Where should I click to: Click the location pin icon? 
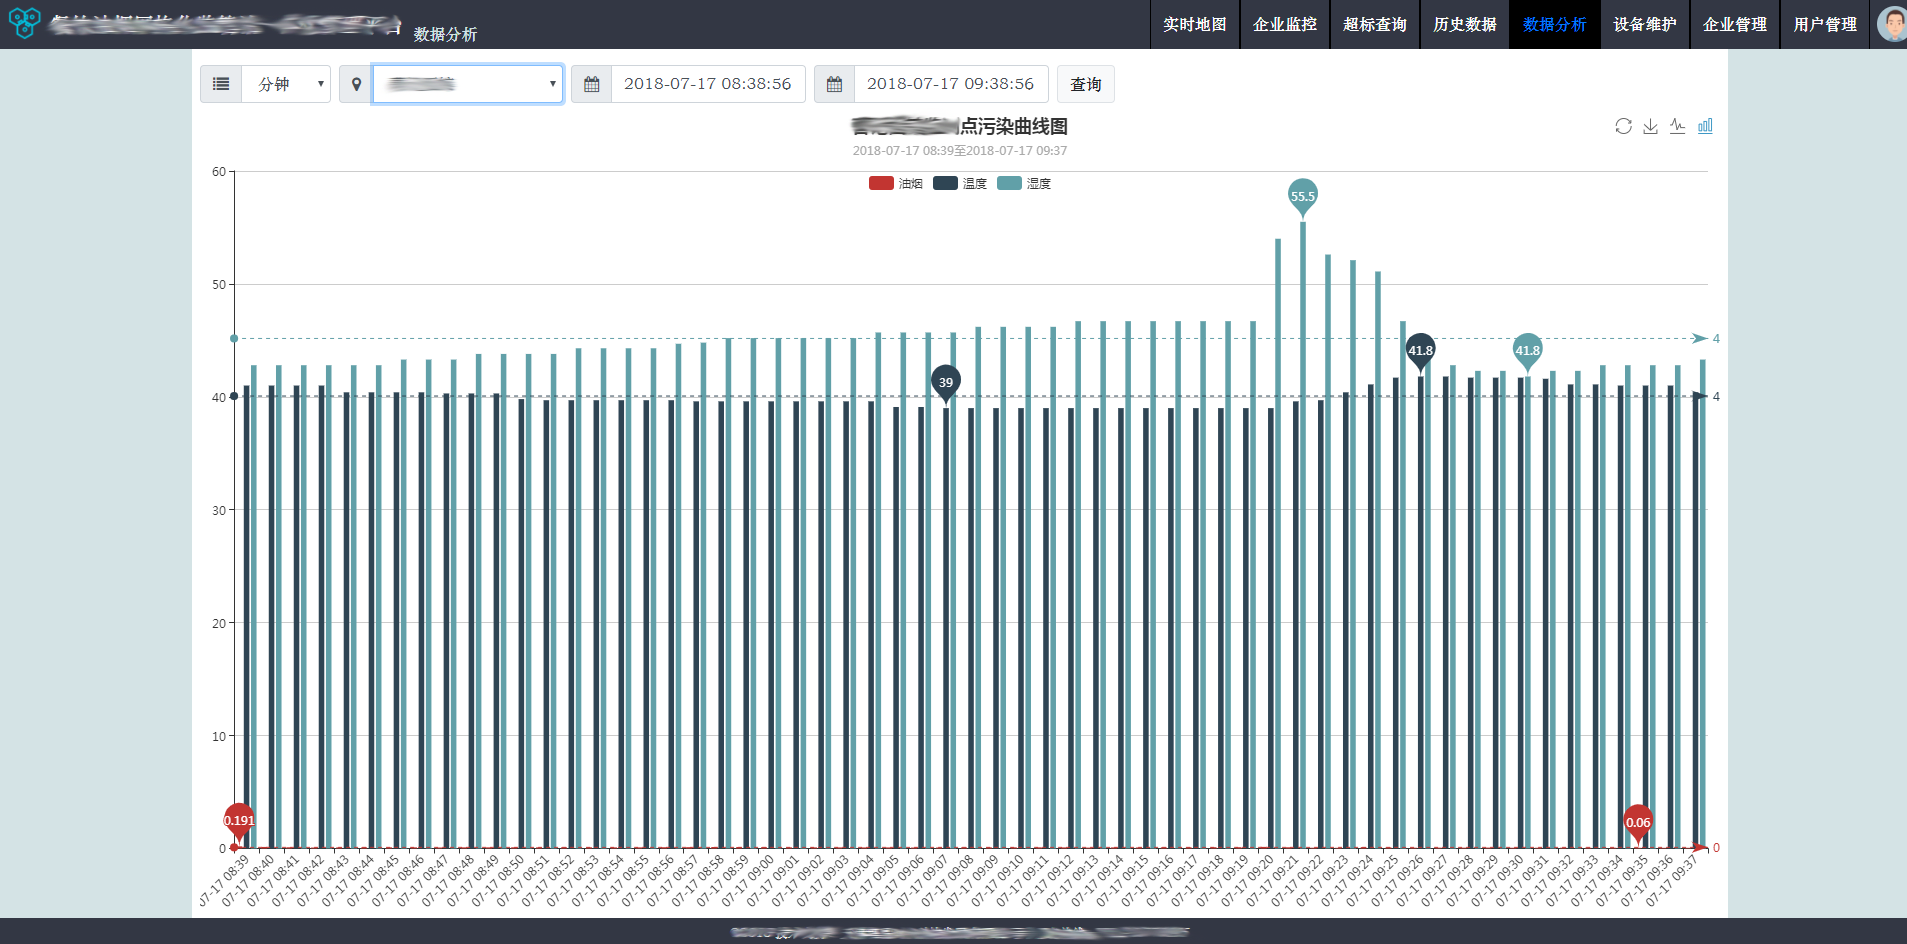(x=356, y=84)
